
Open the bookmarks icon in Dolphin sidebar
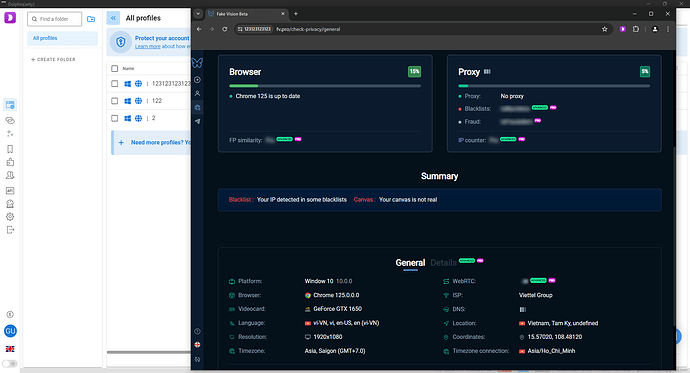(10, 149)
